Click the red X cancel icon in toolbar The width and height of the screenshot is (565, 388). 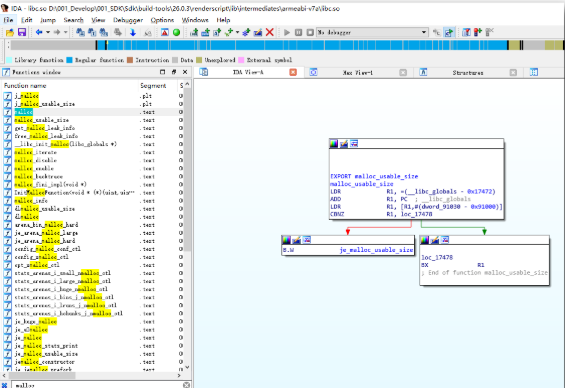coord(270,32)
